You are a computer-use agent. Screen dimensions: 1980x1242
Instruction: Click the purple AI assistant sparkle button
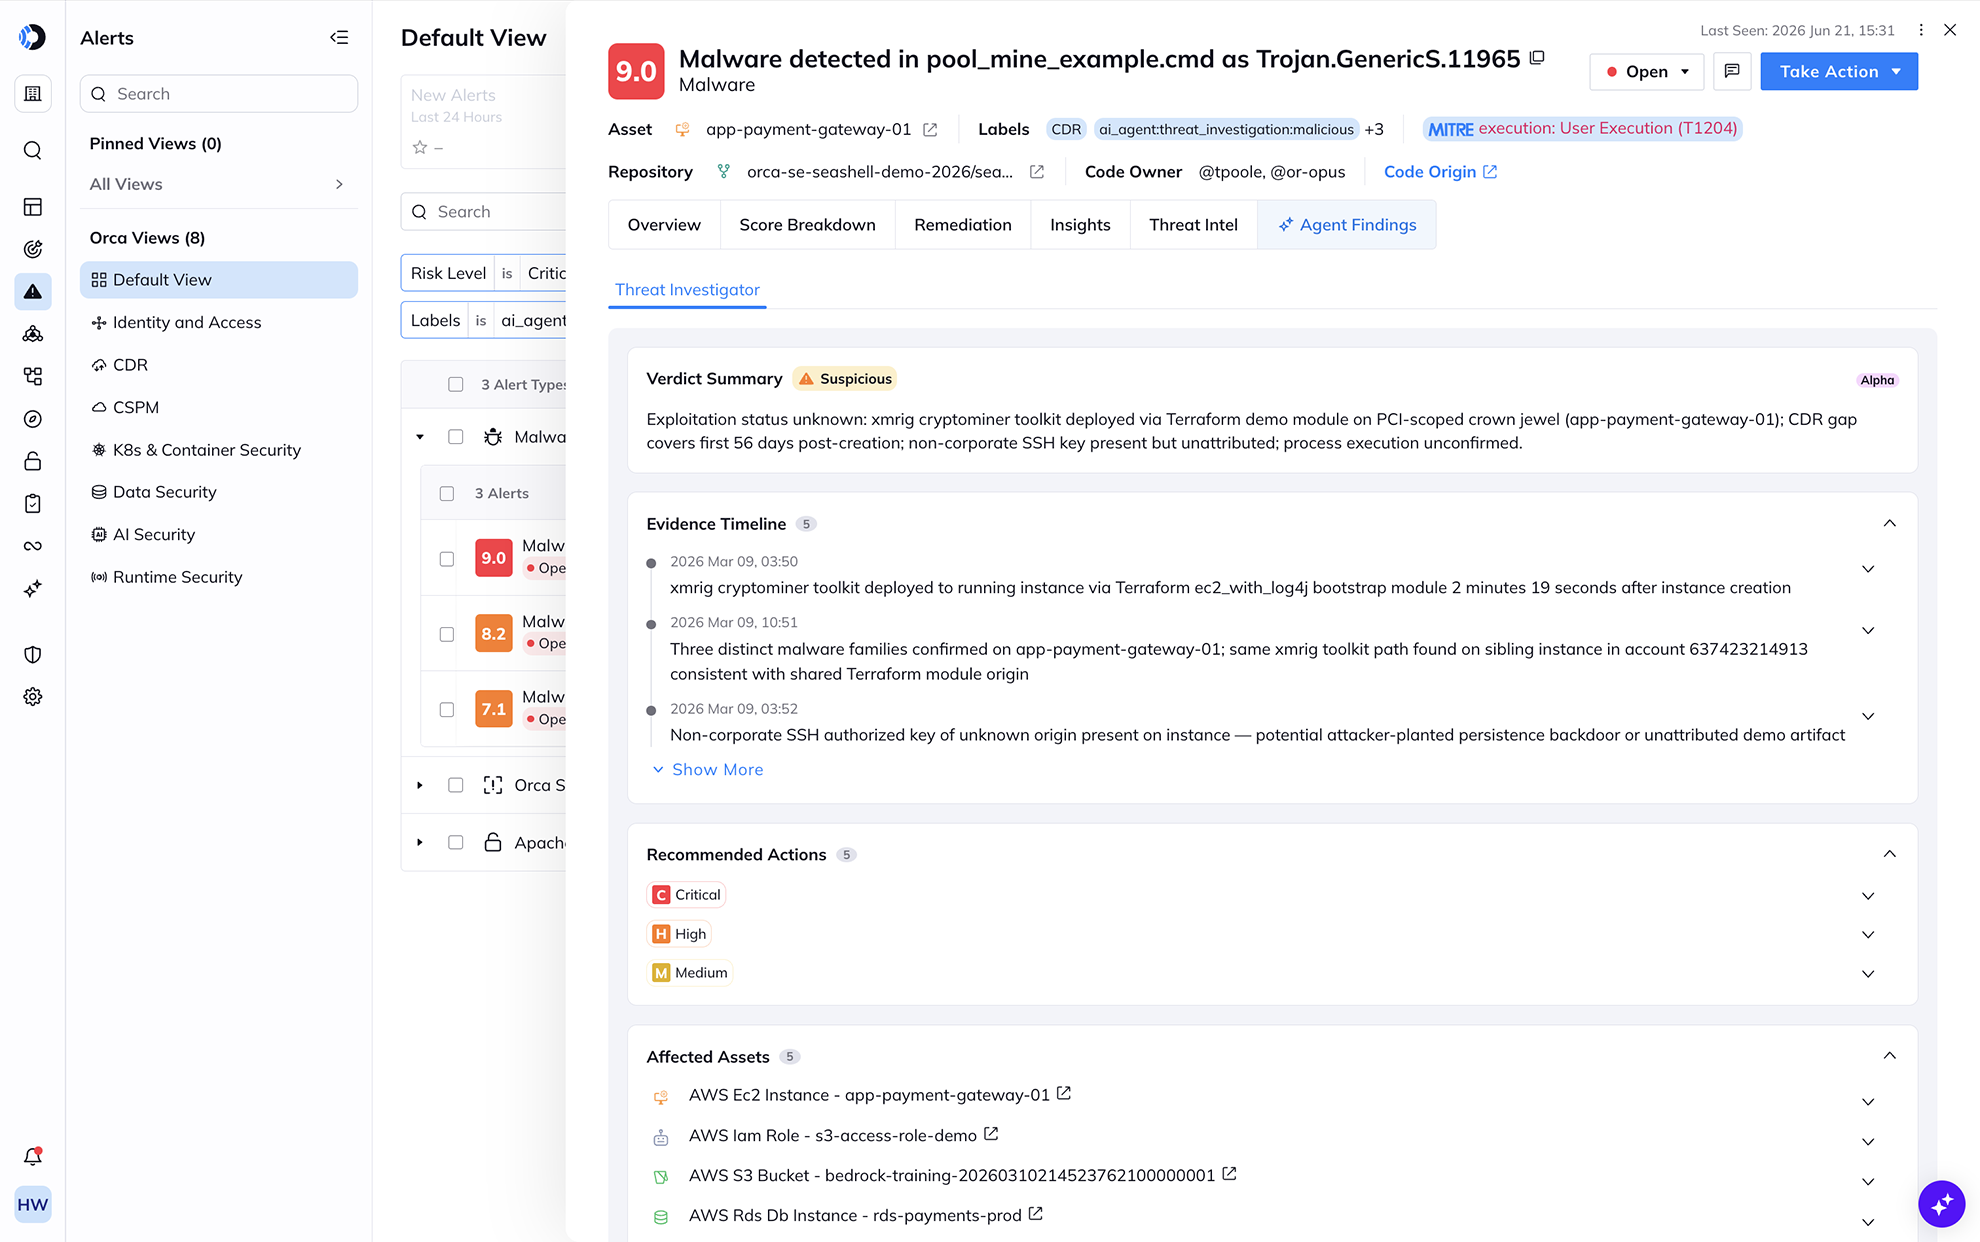(1941, 1203)
